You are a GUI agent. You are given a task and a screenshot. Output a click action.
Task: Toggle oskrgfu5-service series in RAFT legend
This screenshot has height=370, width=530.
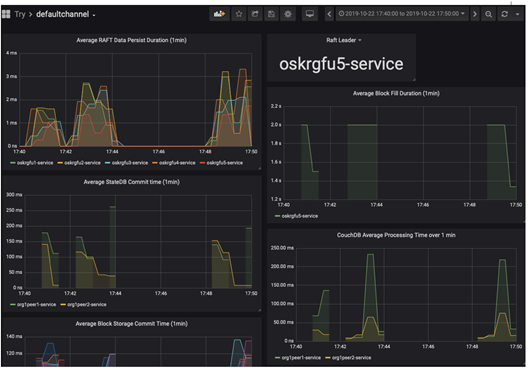tap(221, 163)
